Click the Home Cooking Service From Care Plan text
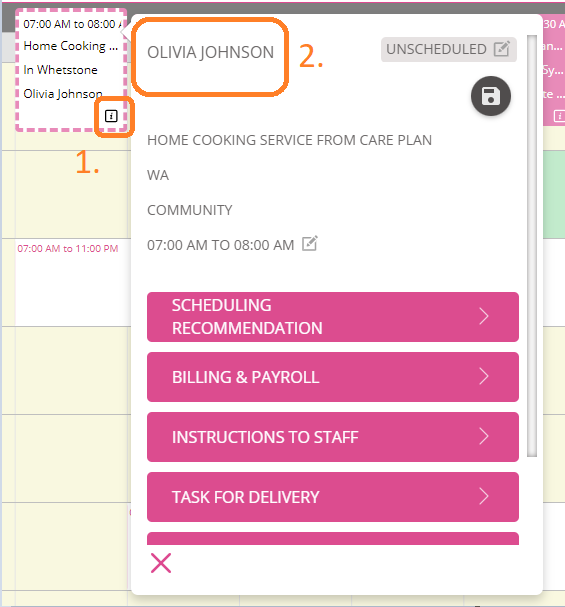 pyautogui.click(x=289, y=140)
